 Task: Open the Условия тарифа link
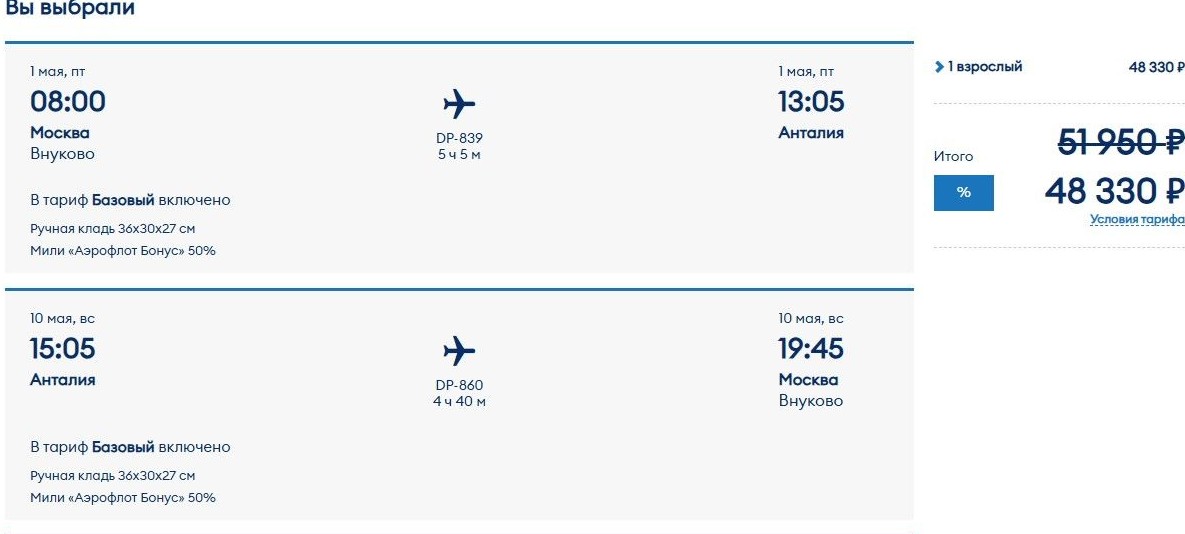[1137, 219]
